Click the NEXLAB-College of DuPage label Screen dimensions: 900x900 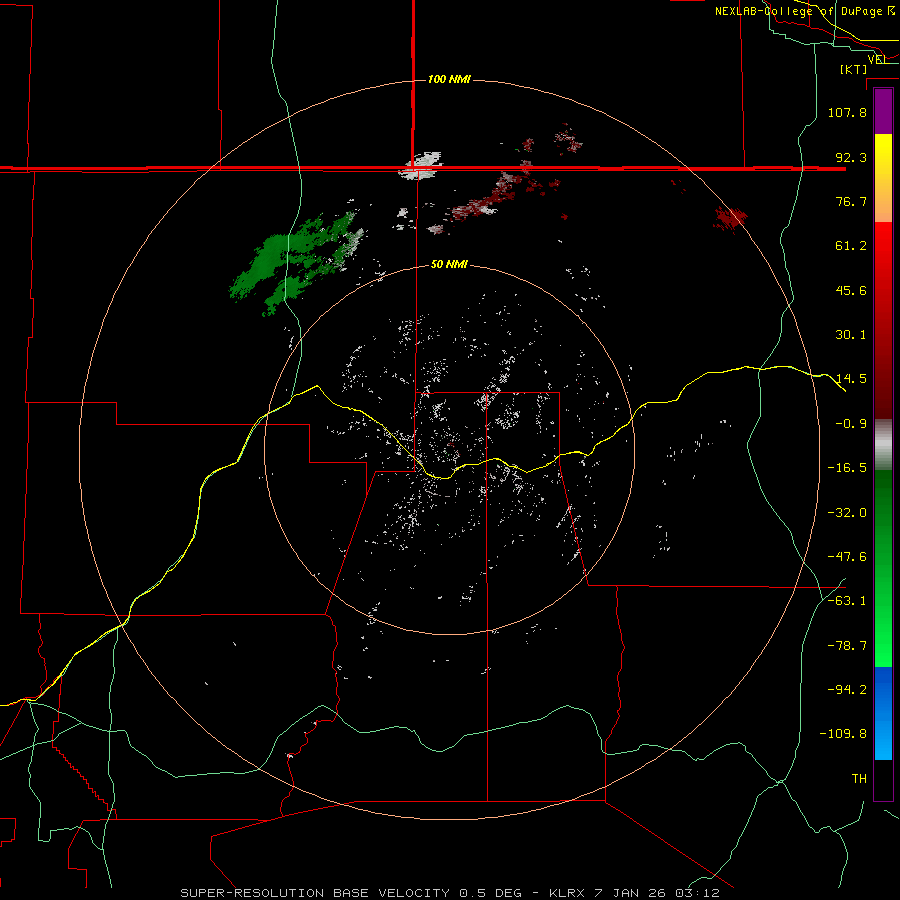tap(805, 11)
